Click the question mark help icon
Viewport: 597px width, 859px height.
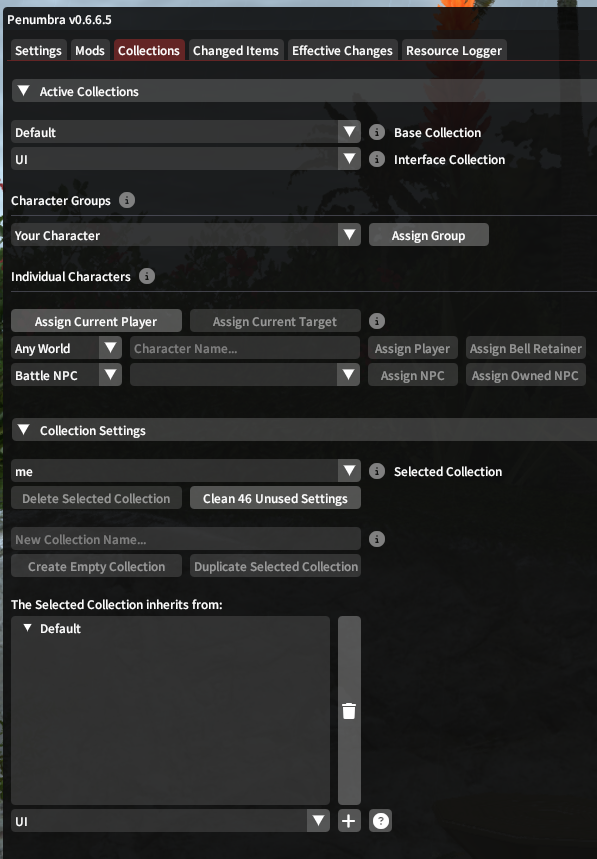[381, 821]
